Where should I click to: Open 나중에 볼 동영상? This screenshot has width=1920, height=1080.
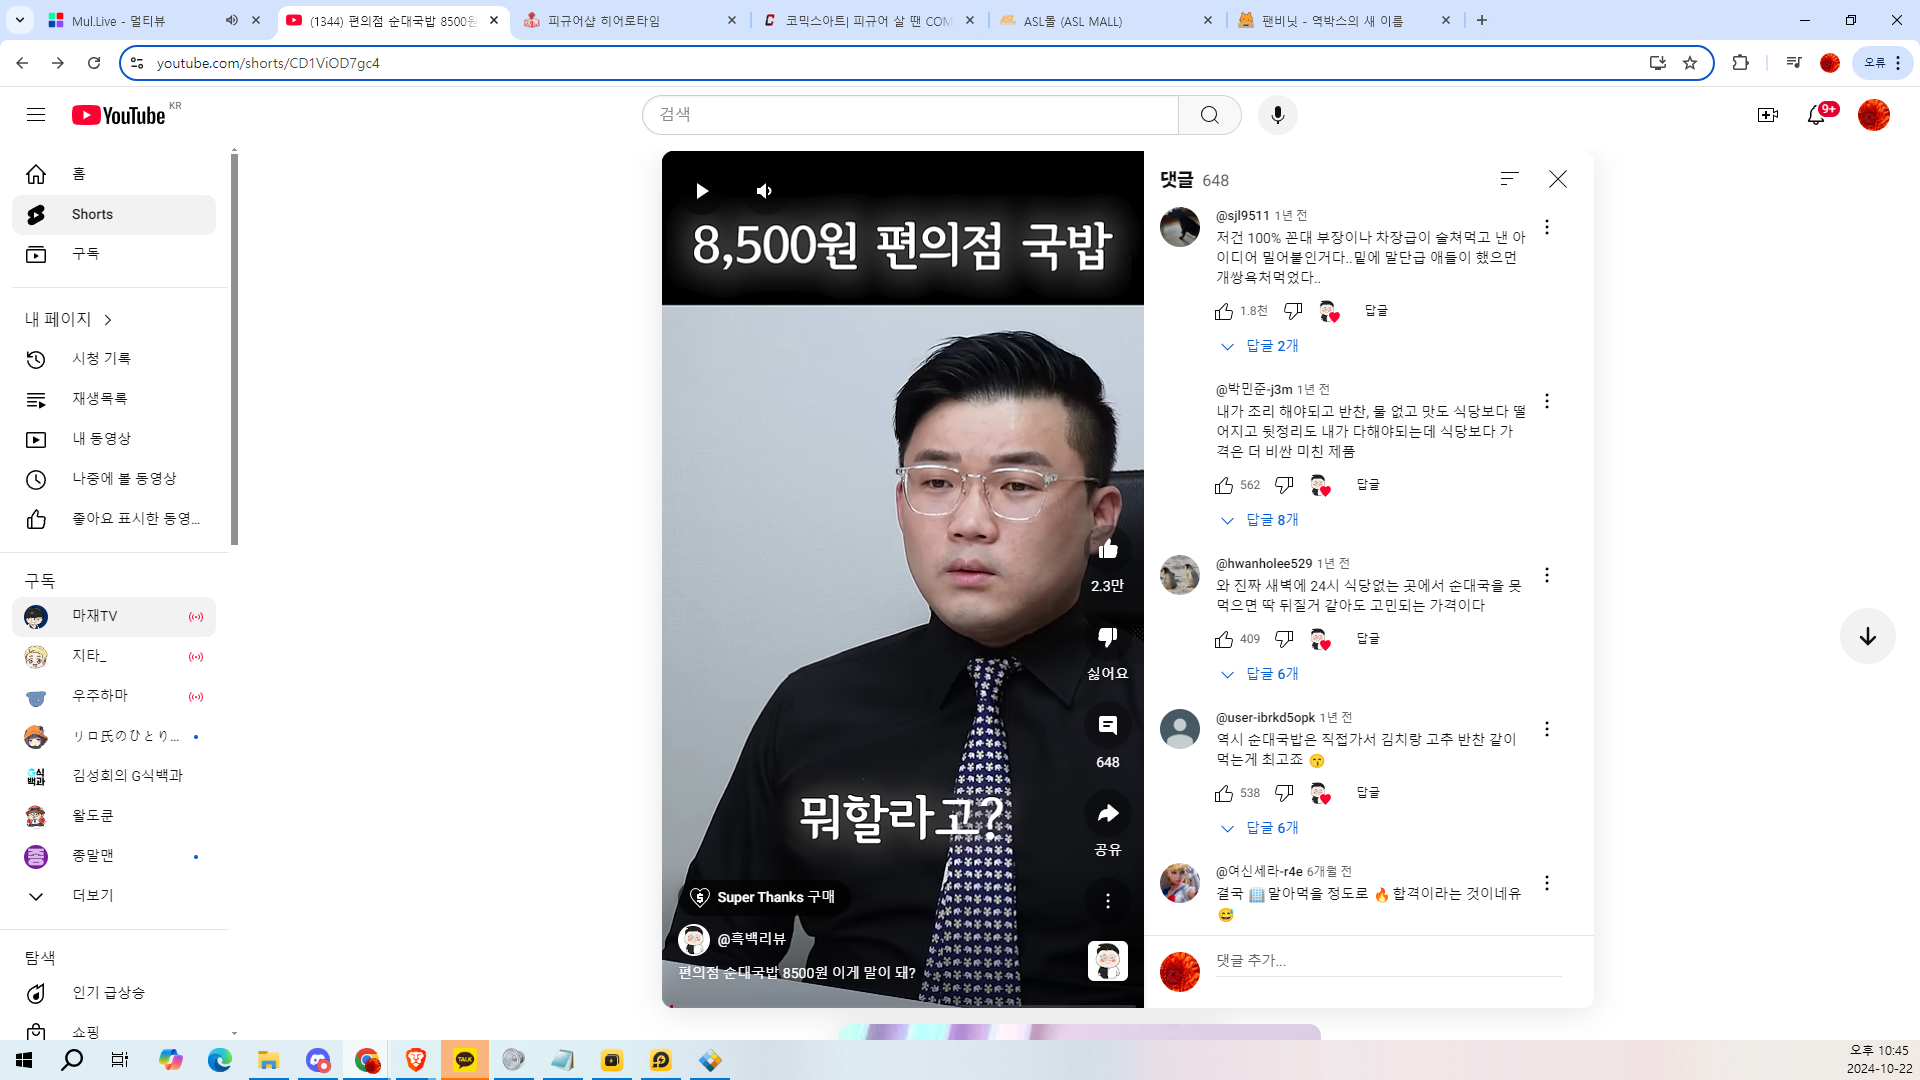114,479
